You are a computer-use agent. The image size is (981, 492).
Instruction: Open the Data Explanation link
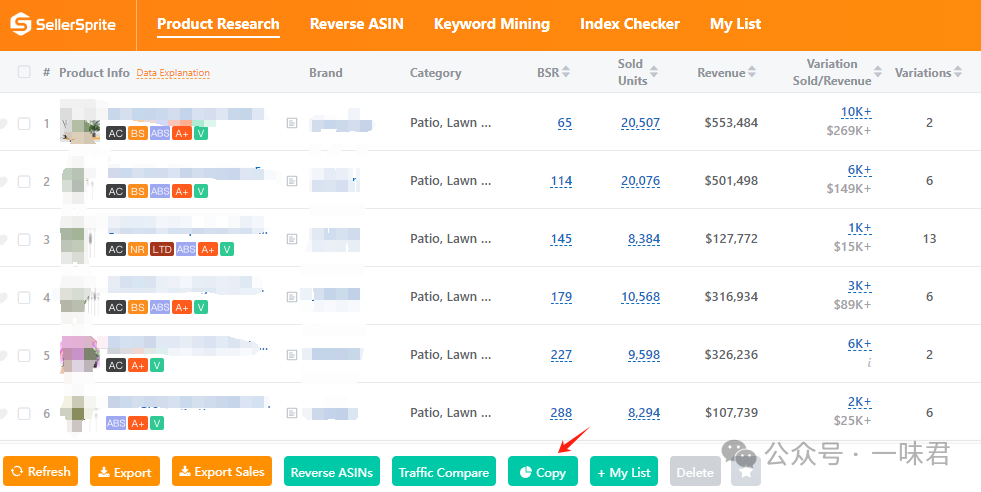click(173, 73)
